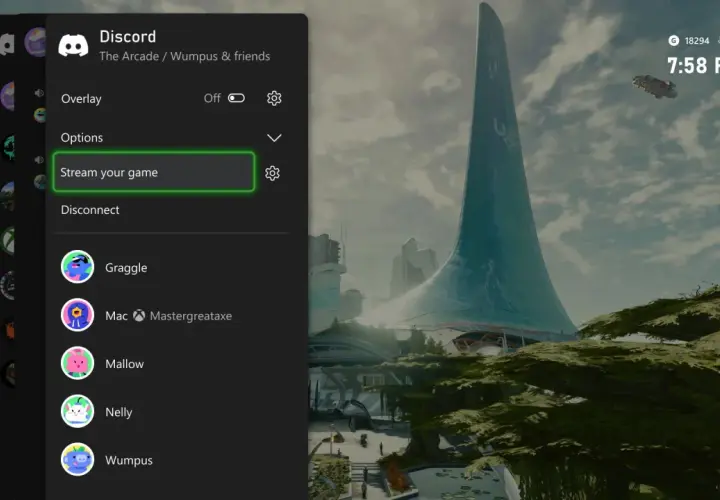Screen dimensions: 720x500
Task: Click the Options label
Action: pos(82,138)
